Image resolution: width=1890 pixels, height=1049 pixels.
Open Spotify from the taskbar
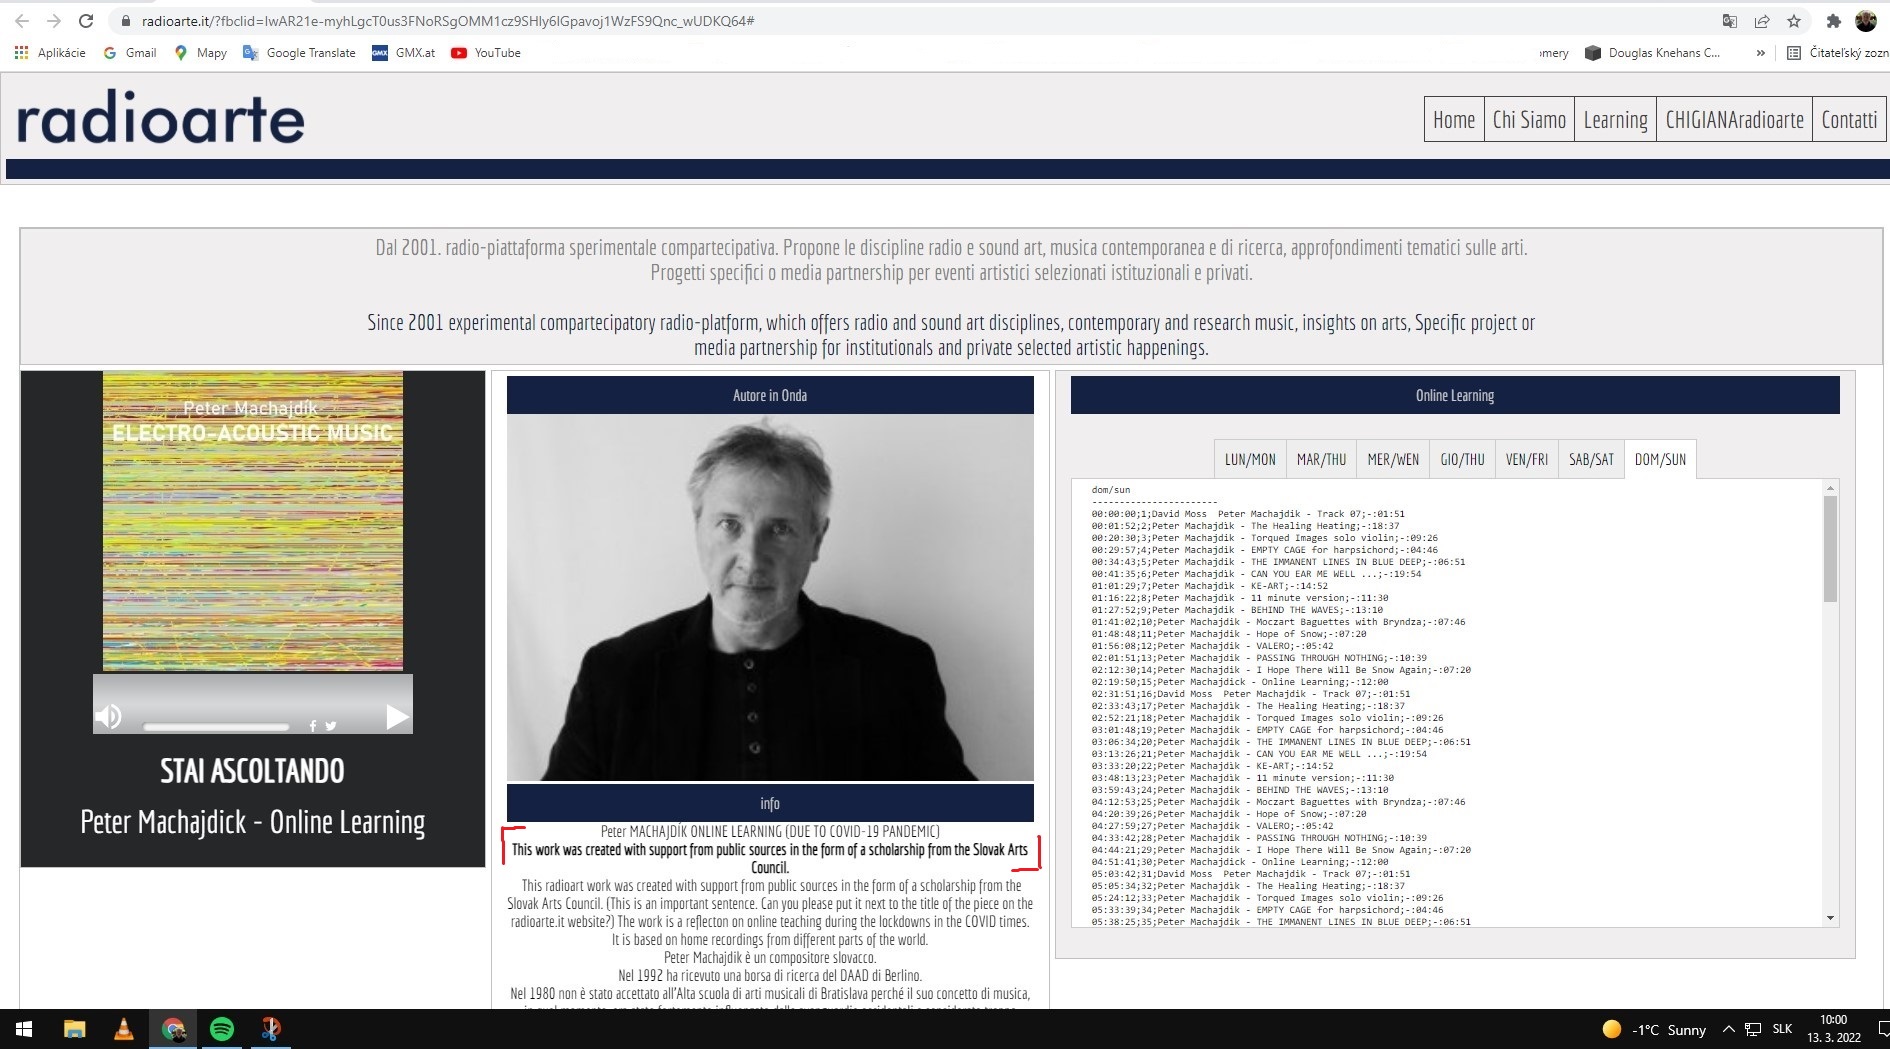coord(222,1028)
